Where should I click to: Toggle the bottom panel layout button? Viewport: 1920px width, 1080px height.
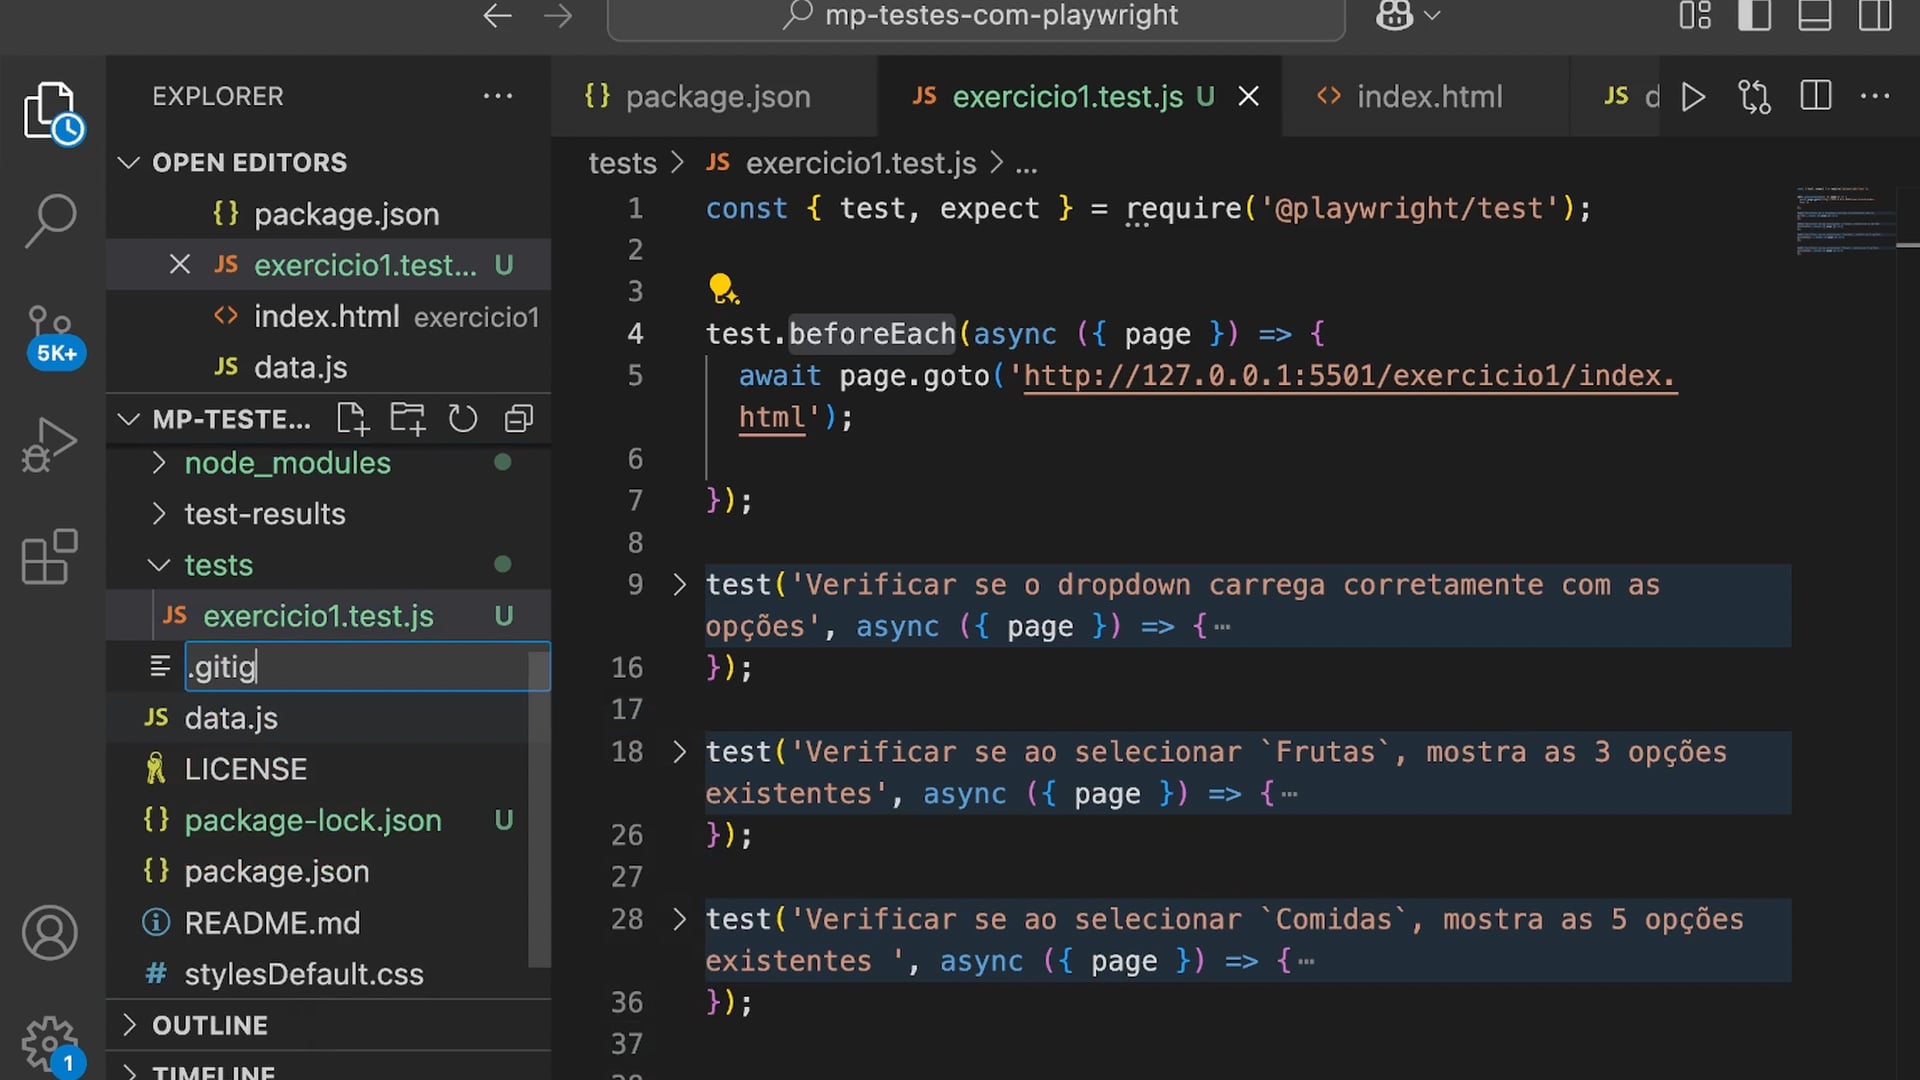1814,16
